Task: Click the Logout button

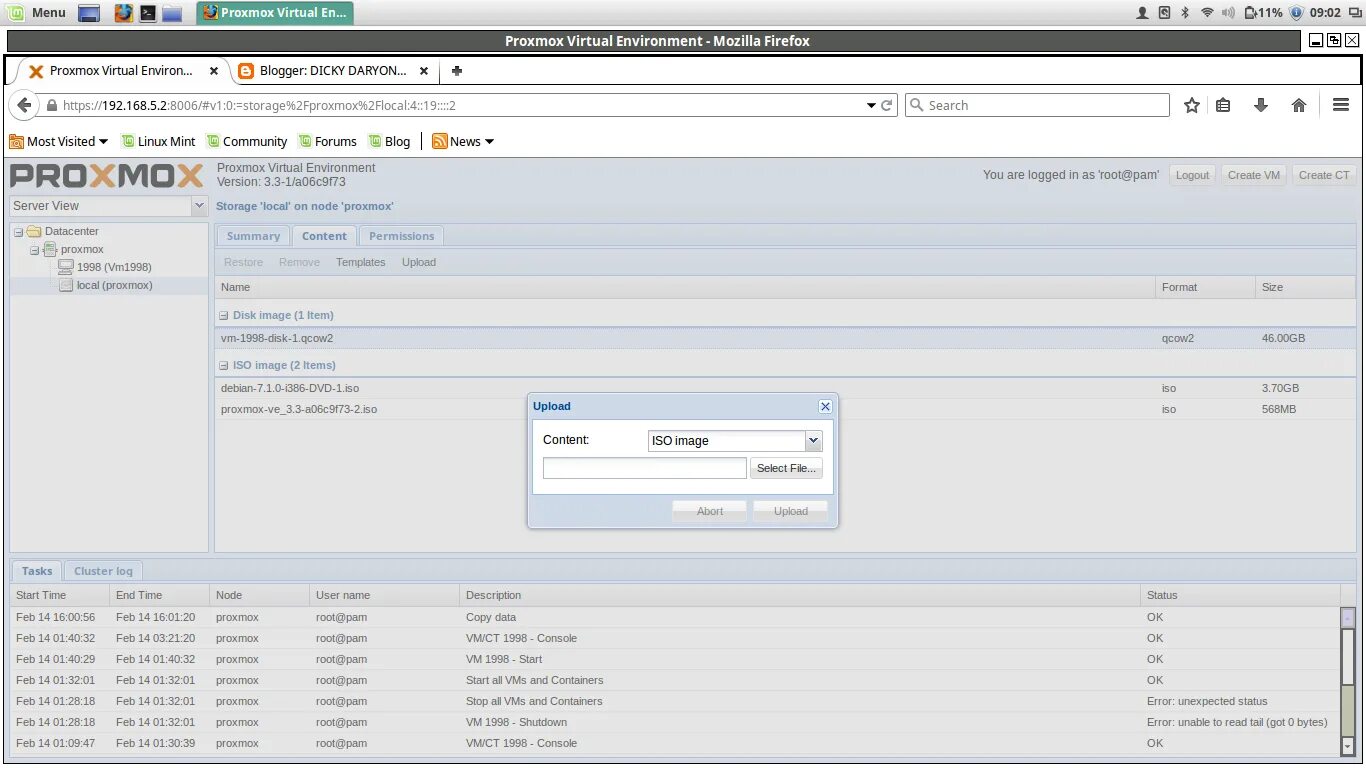Action: (x=1192, y=175)
